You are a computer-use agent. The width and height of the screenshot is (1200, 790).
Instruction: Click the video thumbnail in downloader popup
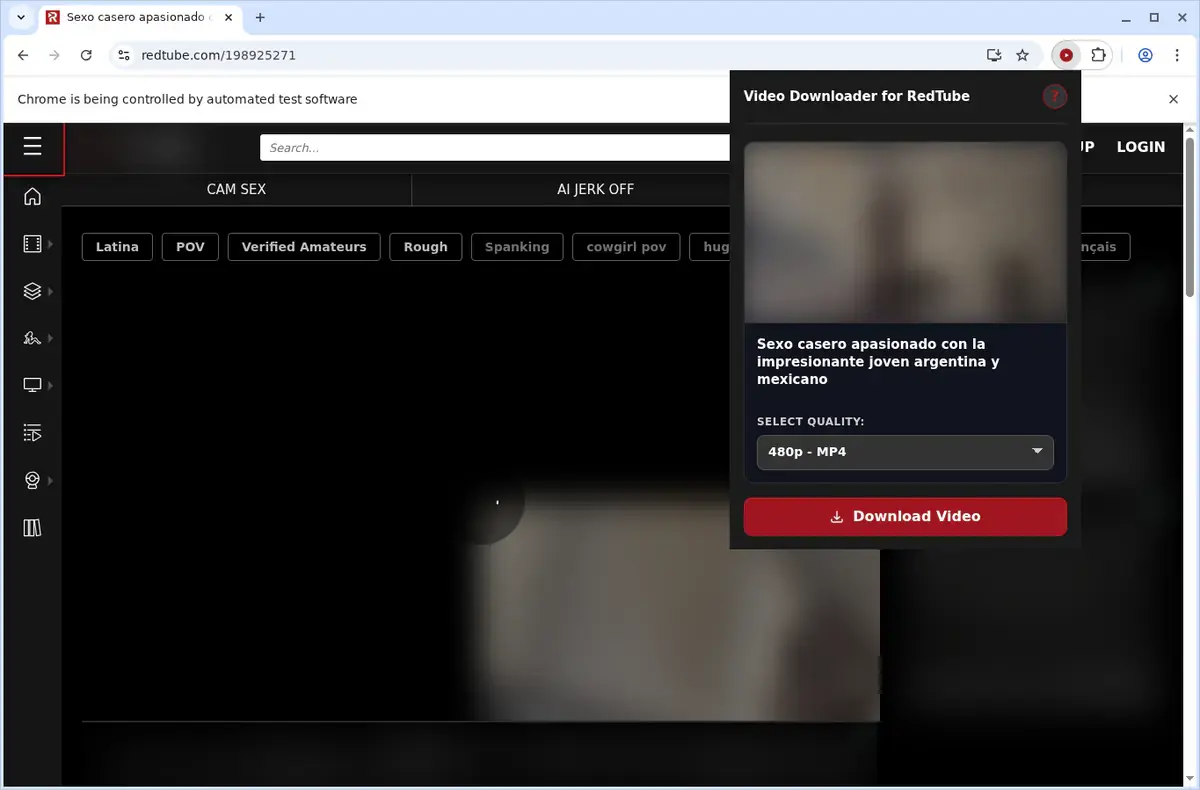(905, 232)
